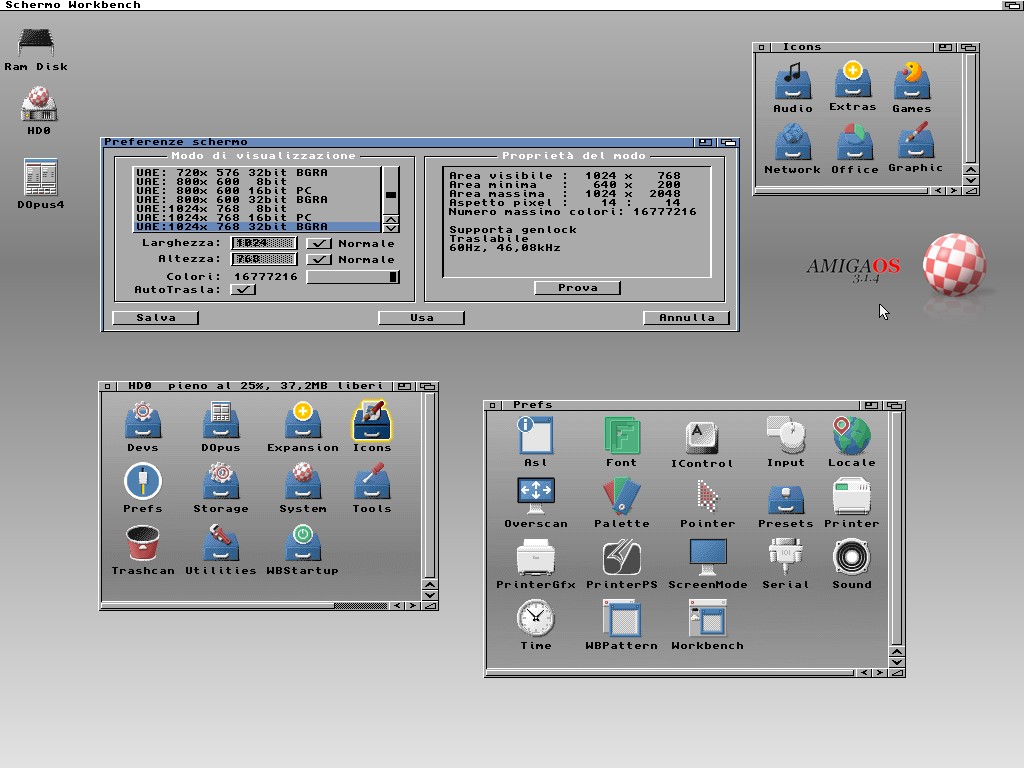Open the Sound speaker icon
Viewport: 1024px width, 768px height.
point(851,556)
